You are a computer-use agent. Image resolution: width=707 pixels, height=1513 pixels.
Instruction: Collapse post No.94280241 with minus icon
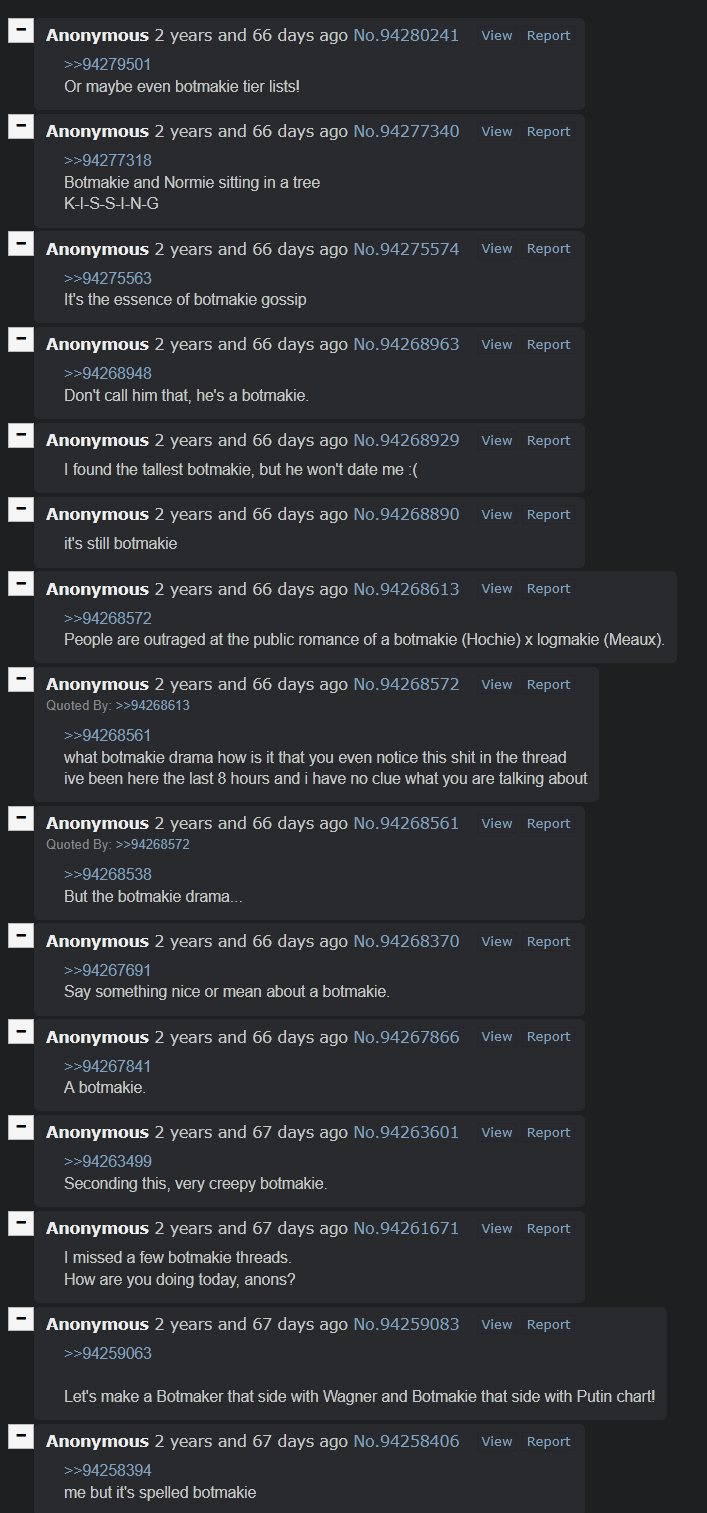[21, 31]
